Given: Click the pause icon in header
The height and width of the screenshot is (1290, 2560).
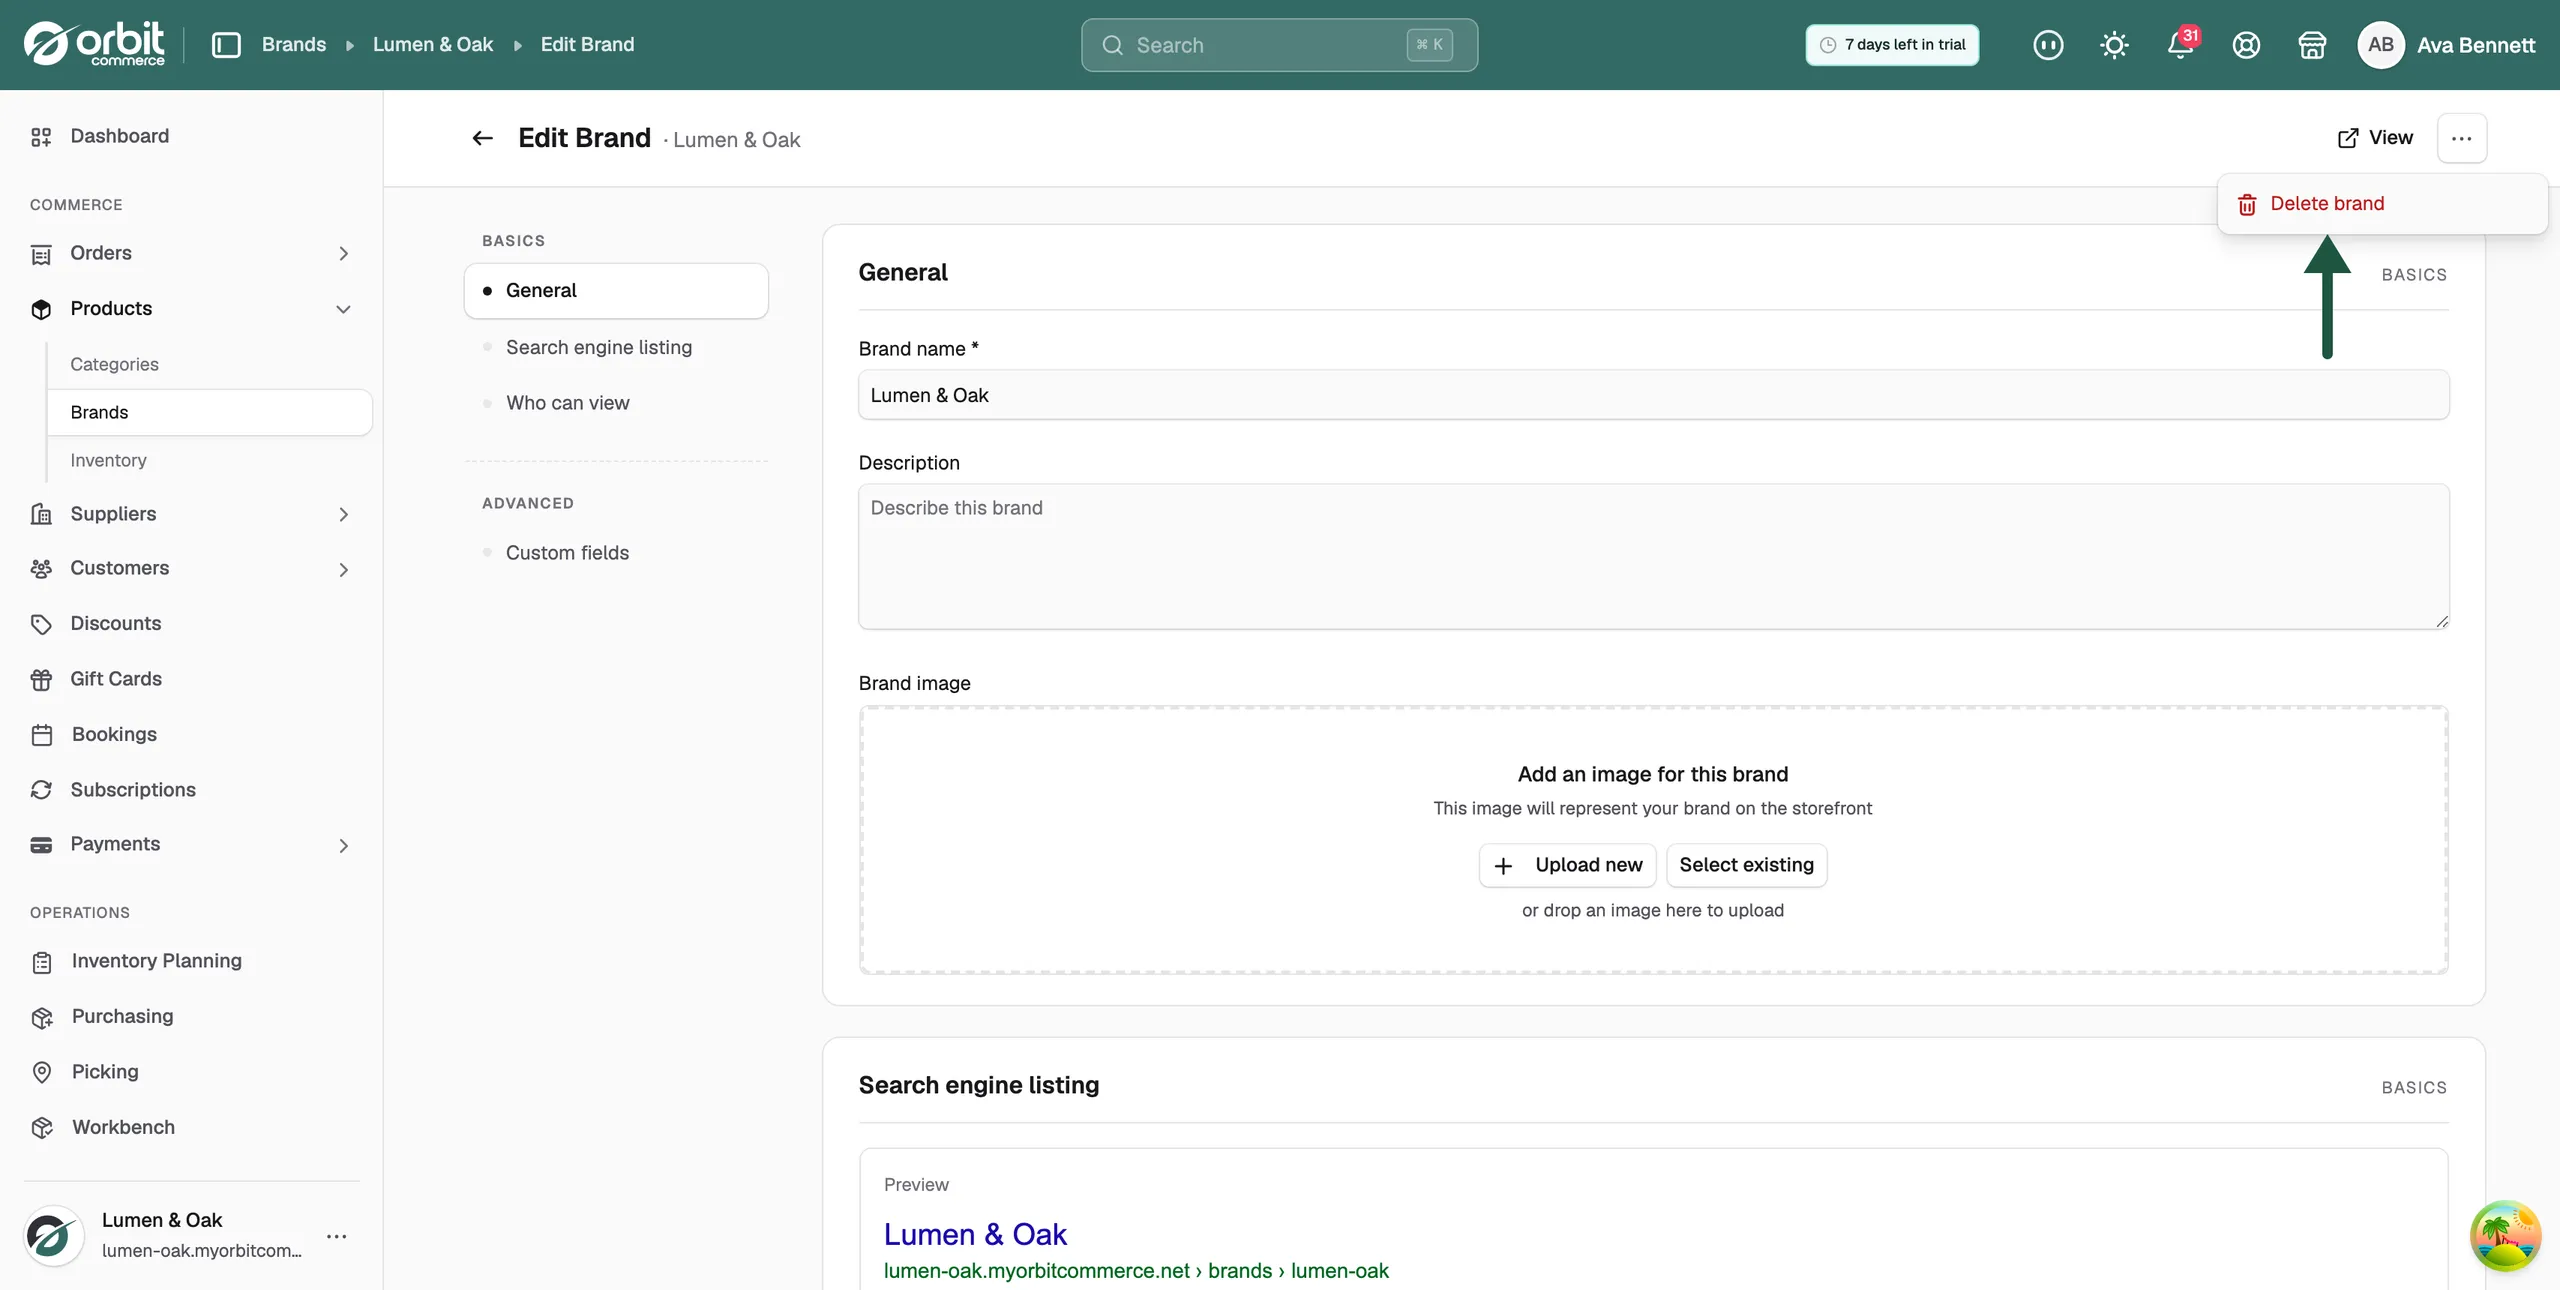Looking at the screenshot, I should coord(2048,45).
